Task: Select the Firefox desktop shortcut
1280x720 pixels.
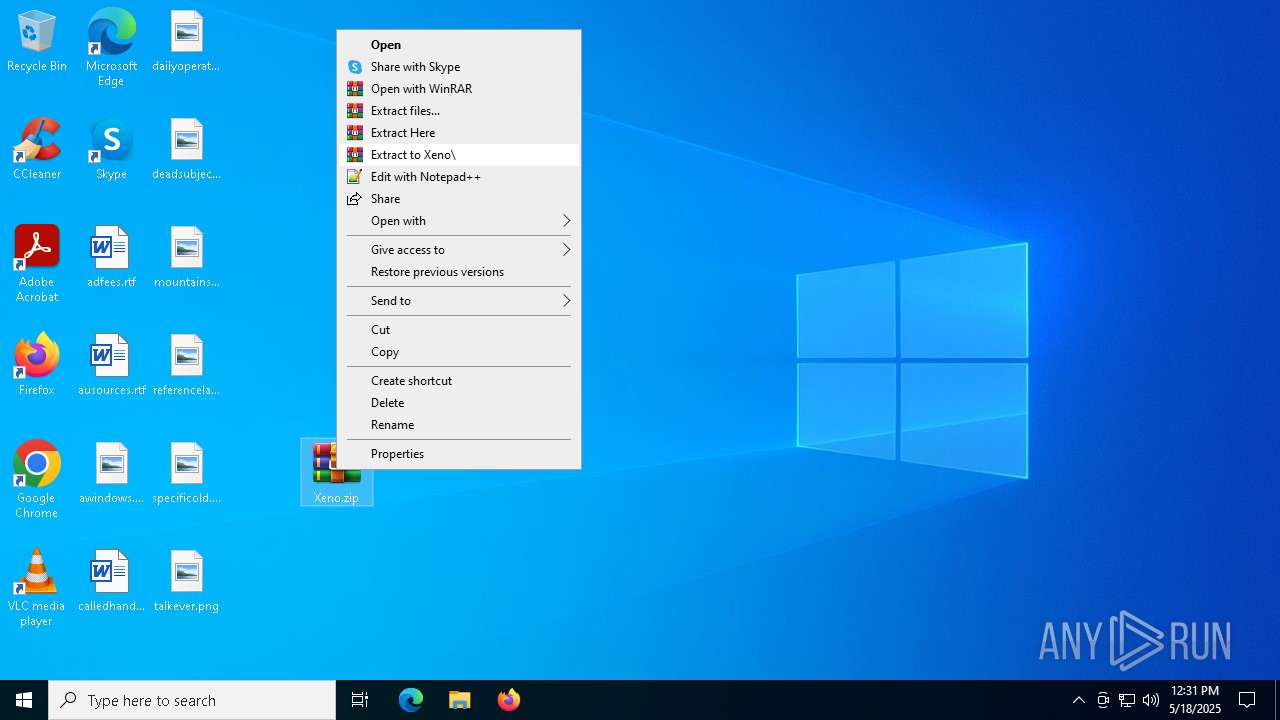Action: tap(37, 366)
